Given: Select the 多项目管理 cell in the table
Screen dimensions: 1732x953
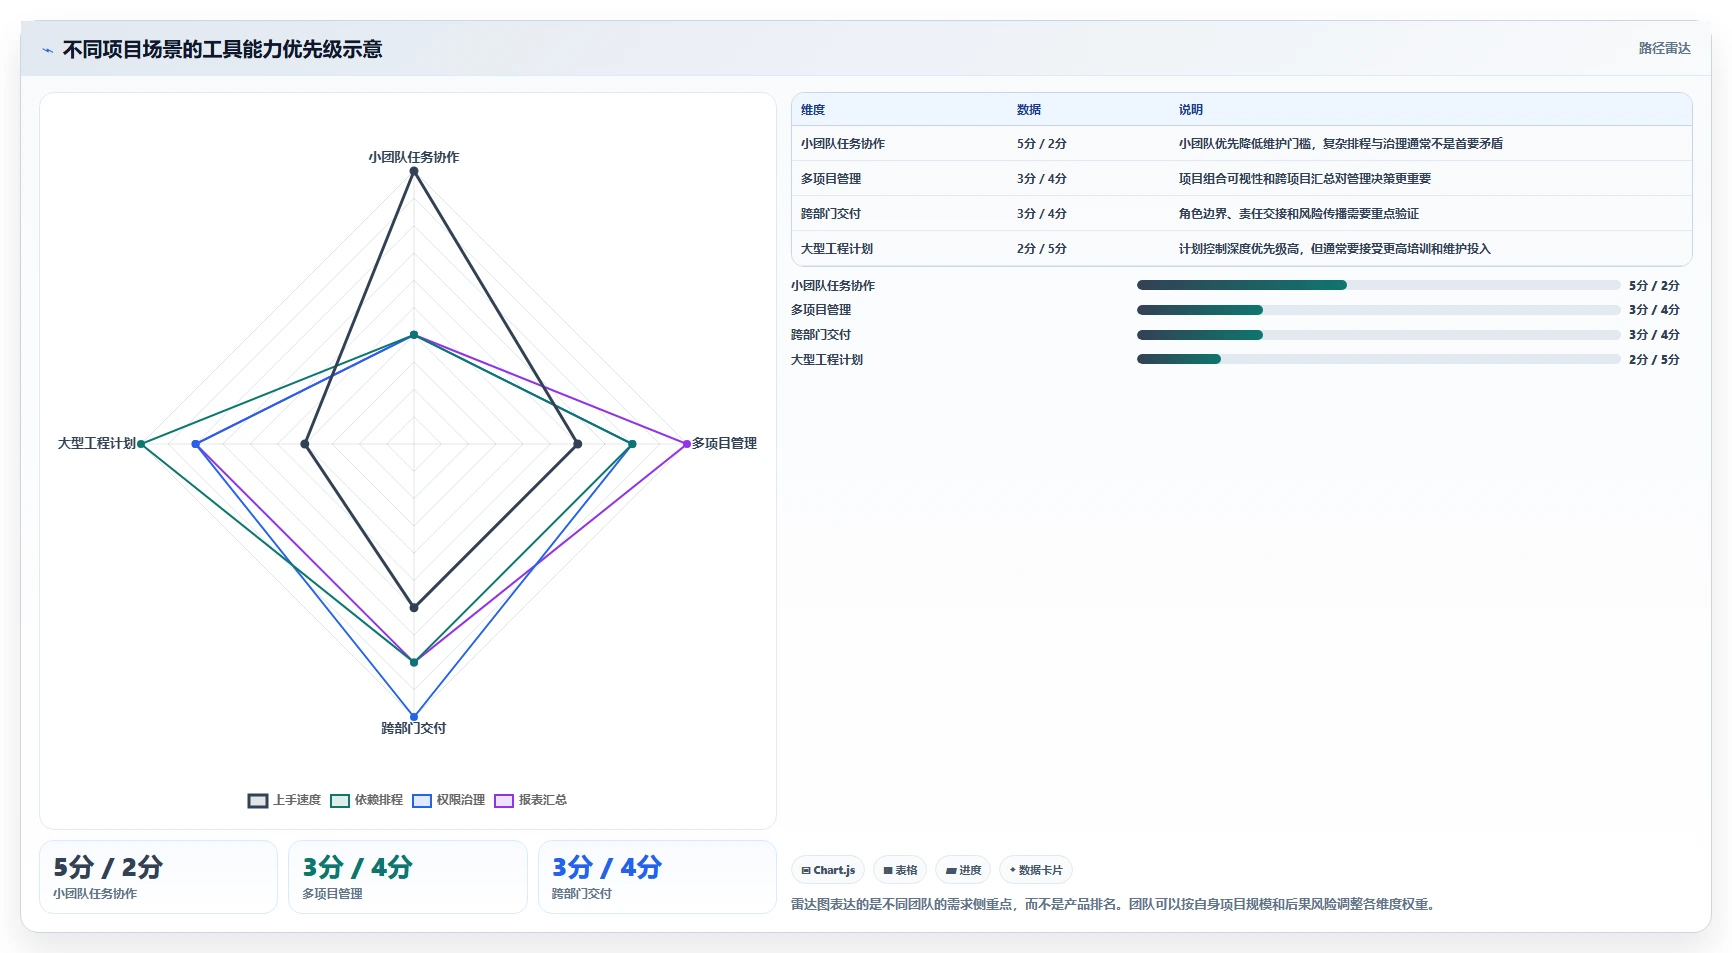Looking at the screenshot, I should pos(831,179).
